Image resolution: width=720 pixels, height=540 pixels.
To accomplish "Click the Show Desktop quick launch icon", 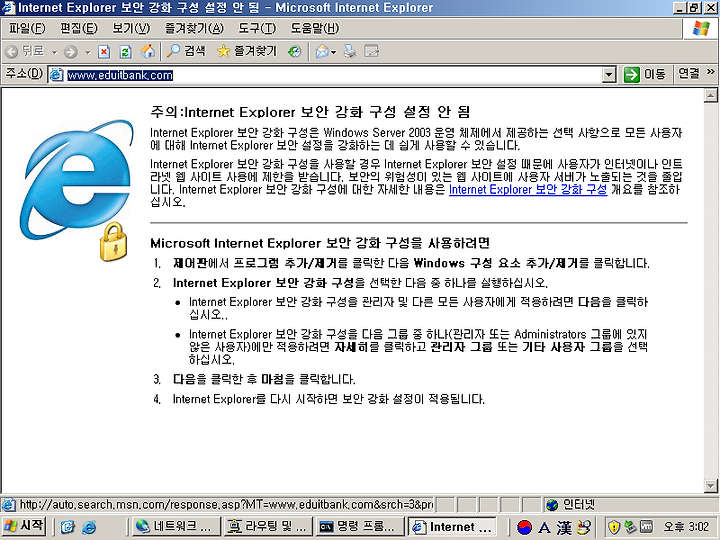I will point(68,527).
